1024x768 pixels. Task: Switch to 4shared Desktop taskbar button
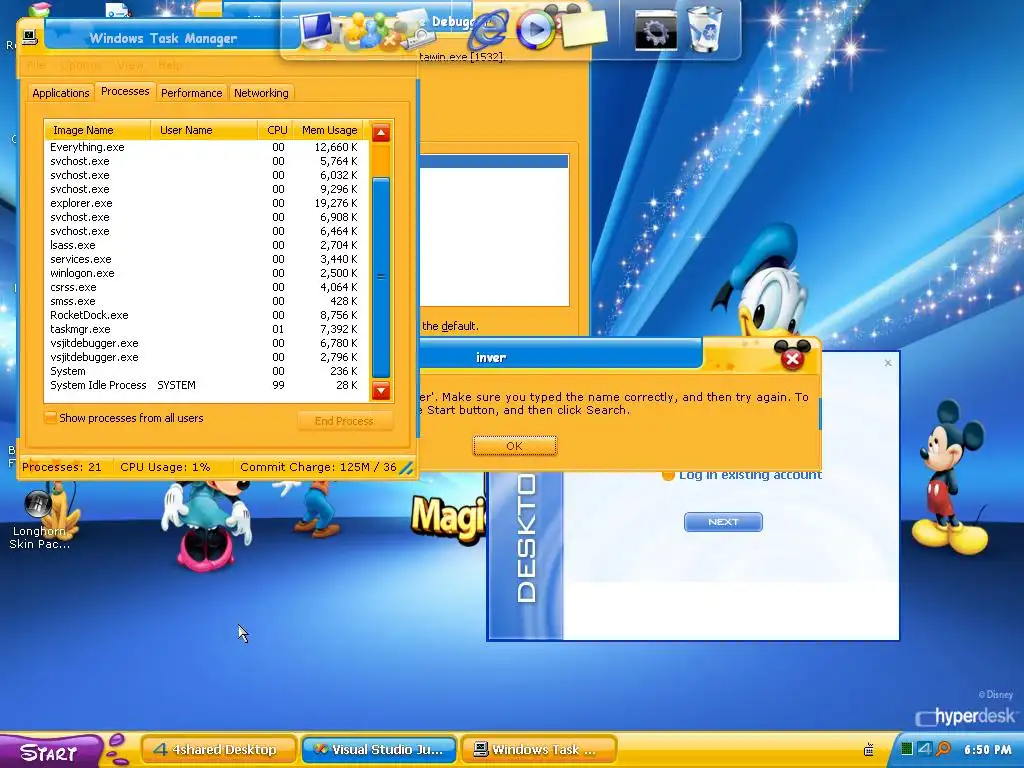coord(218,750)
